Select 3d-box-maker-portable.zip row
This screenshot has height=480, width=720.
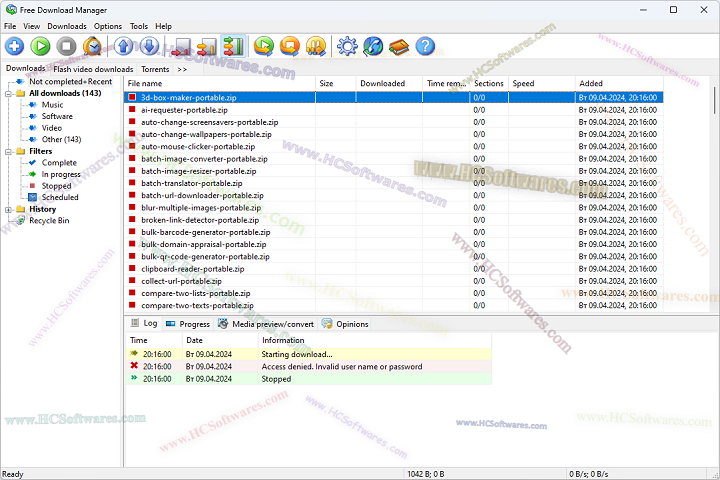(394, 97)
